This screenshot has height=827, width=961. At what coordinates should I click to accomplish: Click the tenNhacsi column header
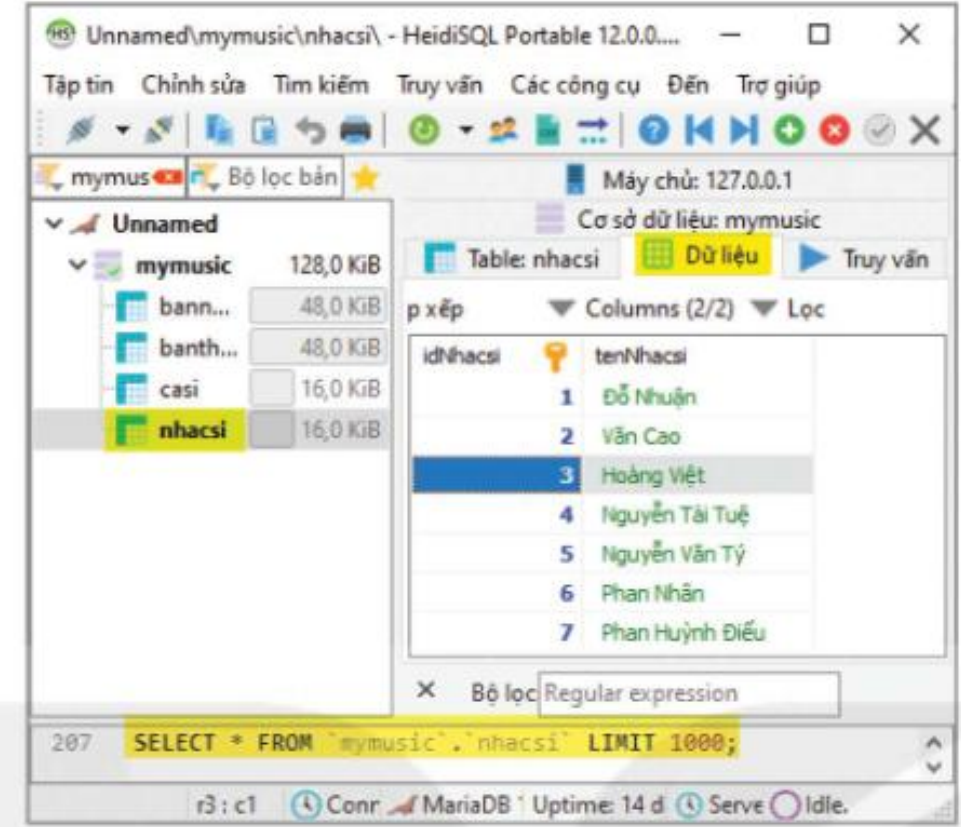[697, 356]
